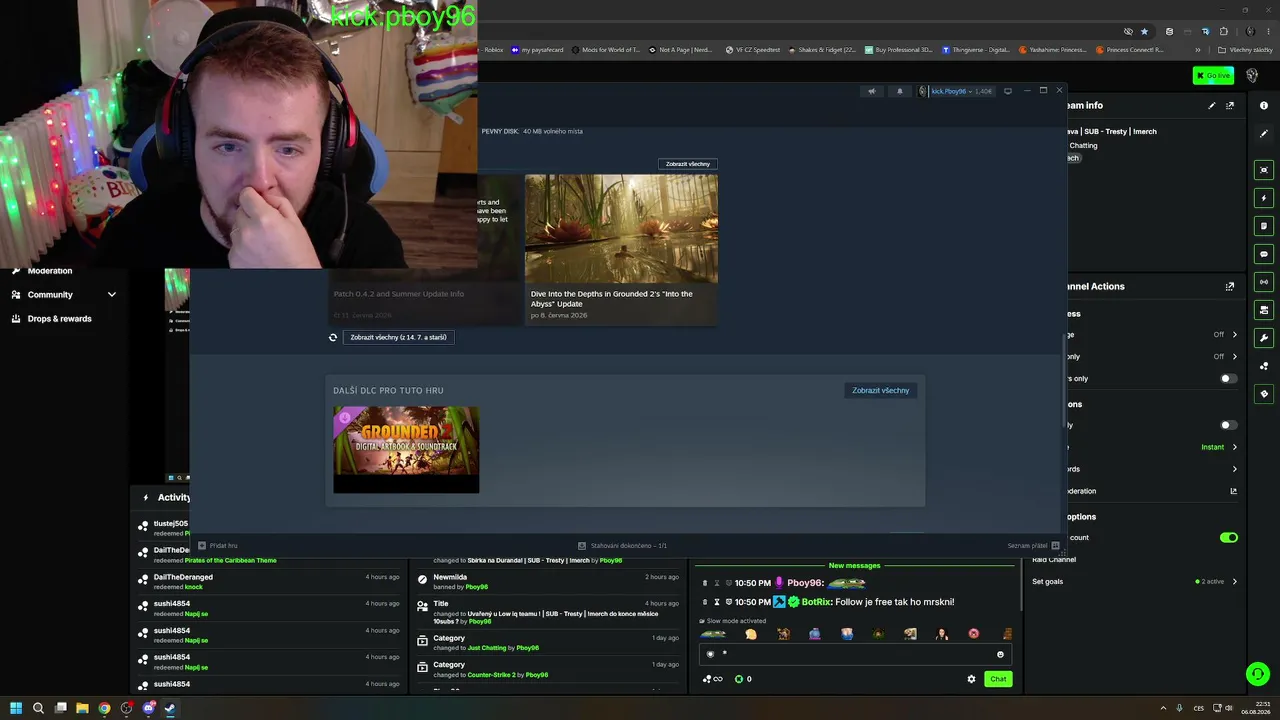Open the Grounded Digital Artbook & Soundtrack DLC
Viewport: 1280px width, 720px height.
406,449
